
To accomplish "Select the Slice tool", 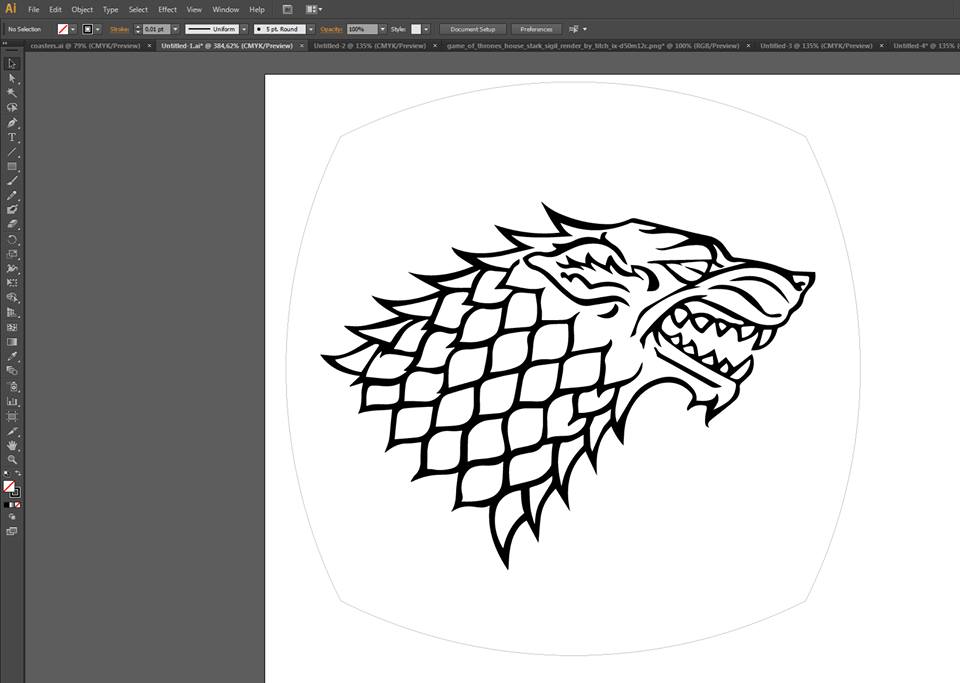I will (x=12, y=431).
